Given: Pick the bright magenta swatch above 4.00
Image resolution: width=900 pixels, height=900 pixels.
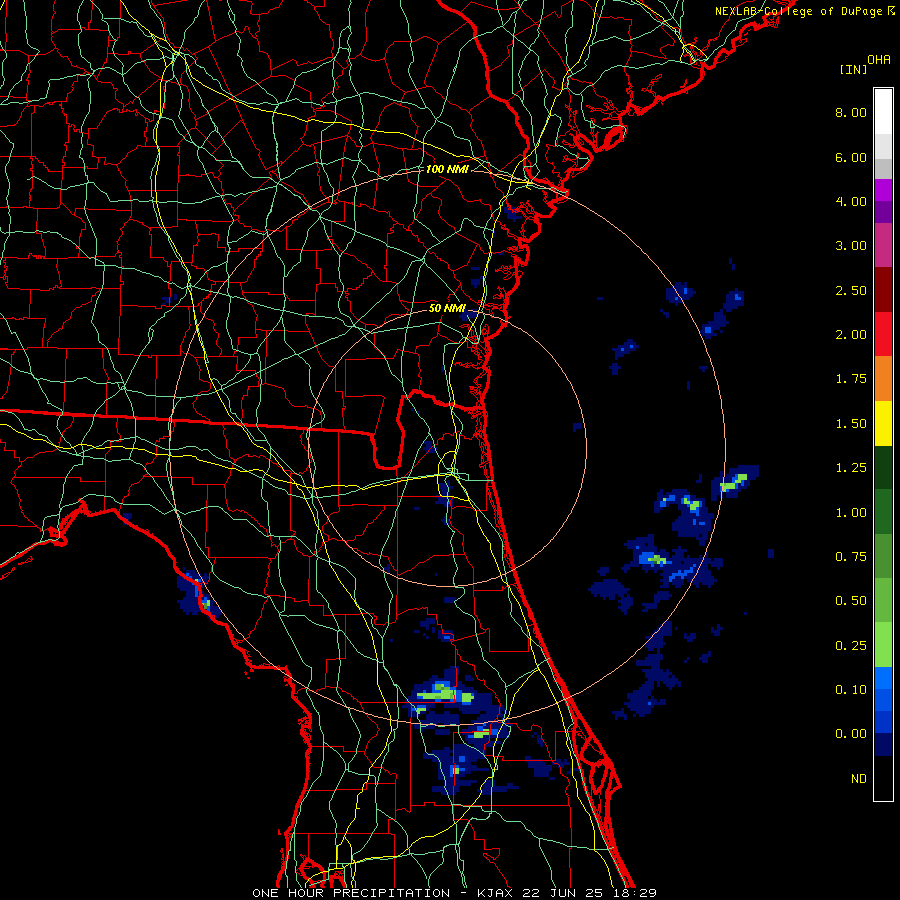Looking at the screenshot, I should pyautogui.click(x=883, y=190).
